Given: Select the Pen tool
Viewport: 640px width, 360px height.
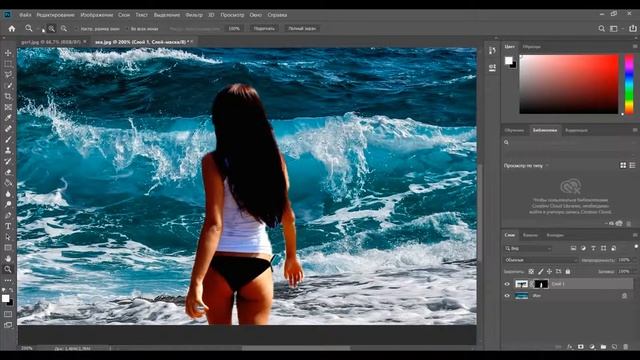Looking at the screenshot, I should pyautogui.click(x=8, y=215).
